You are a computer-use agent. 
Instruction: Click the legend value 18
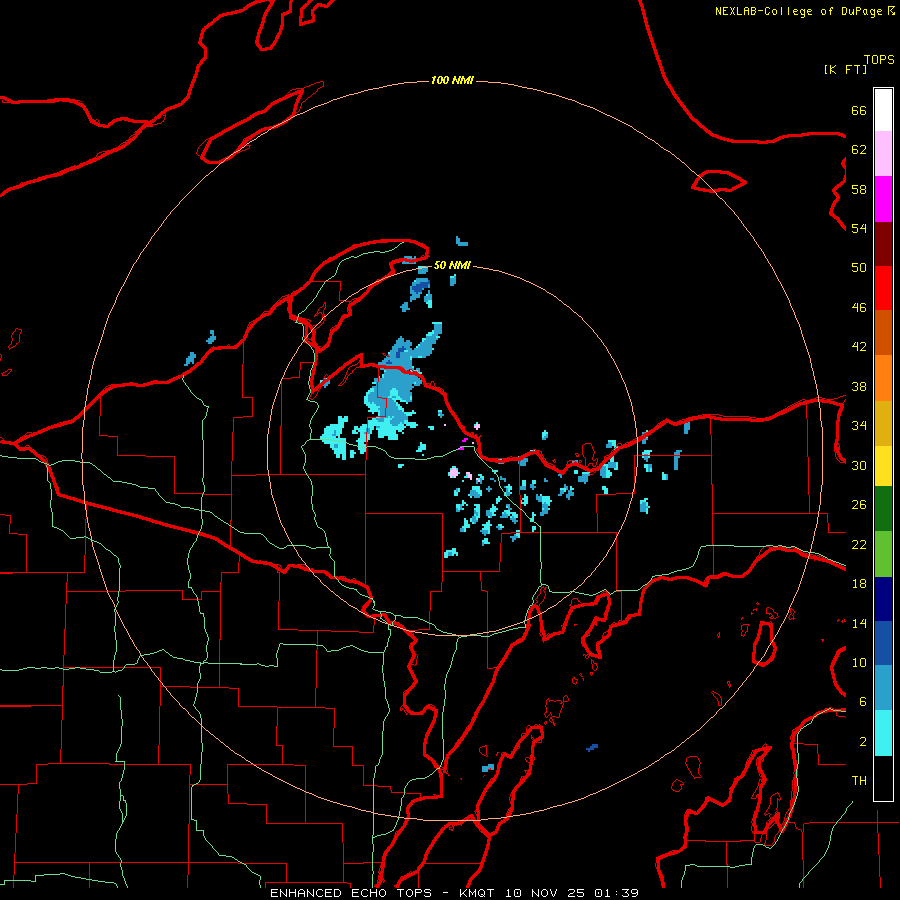859,584
